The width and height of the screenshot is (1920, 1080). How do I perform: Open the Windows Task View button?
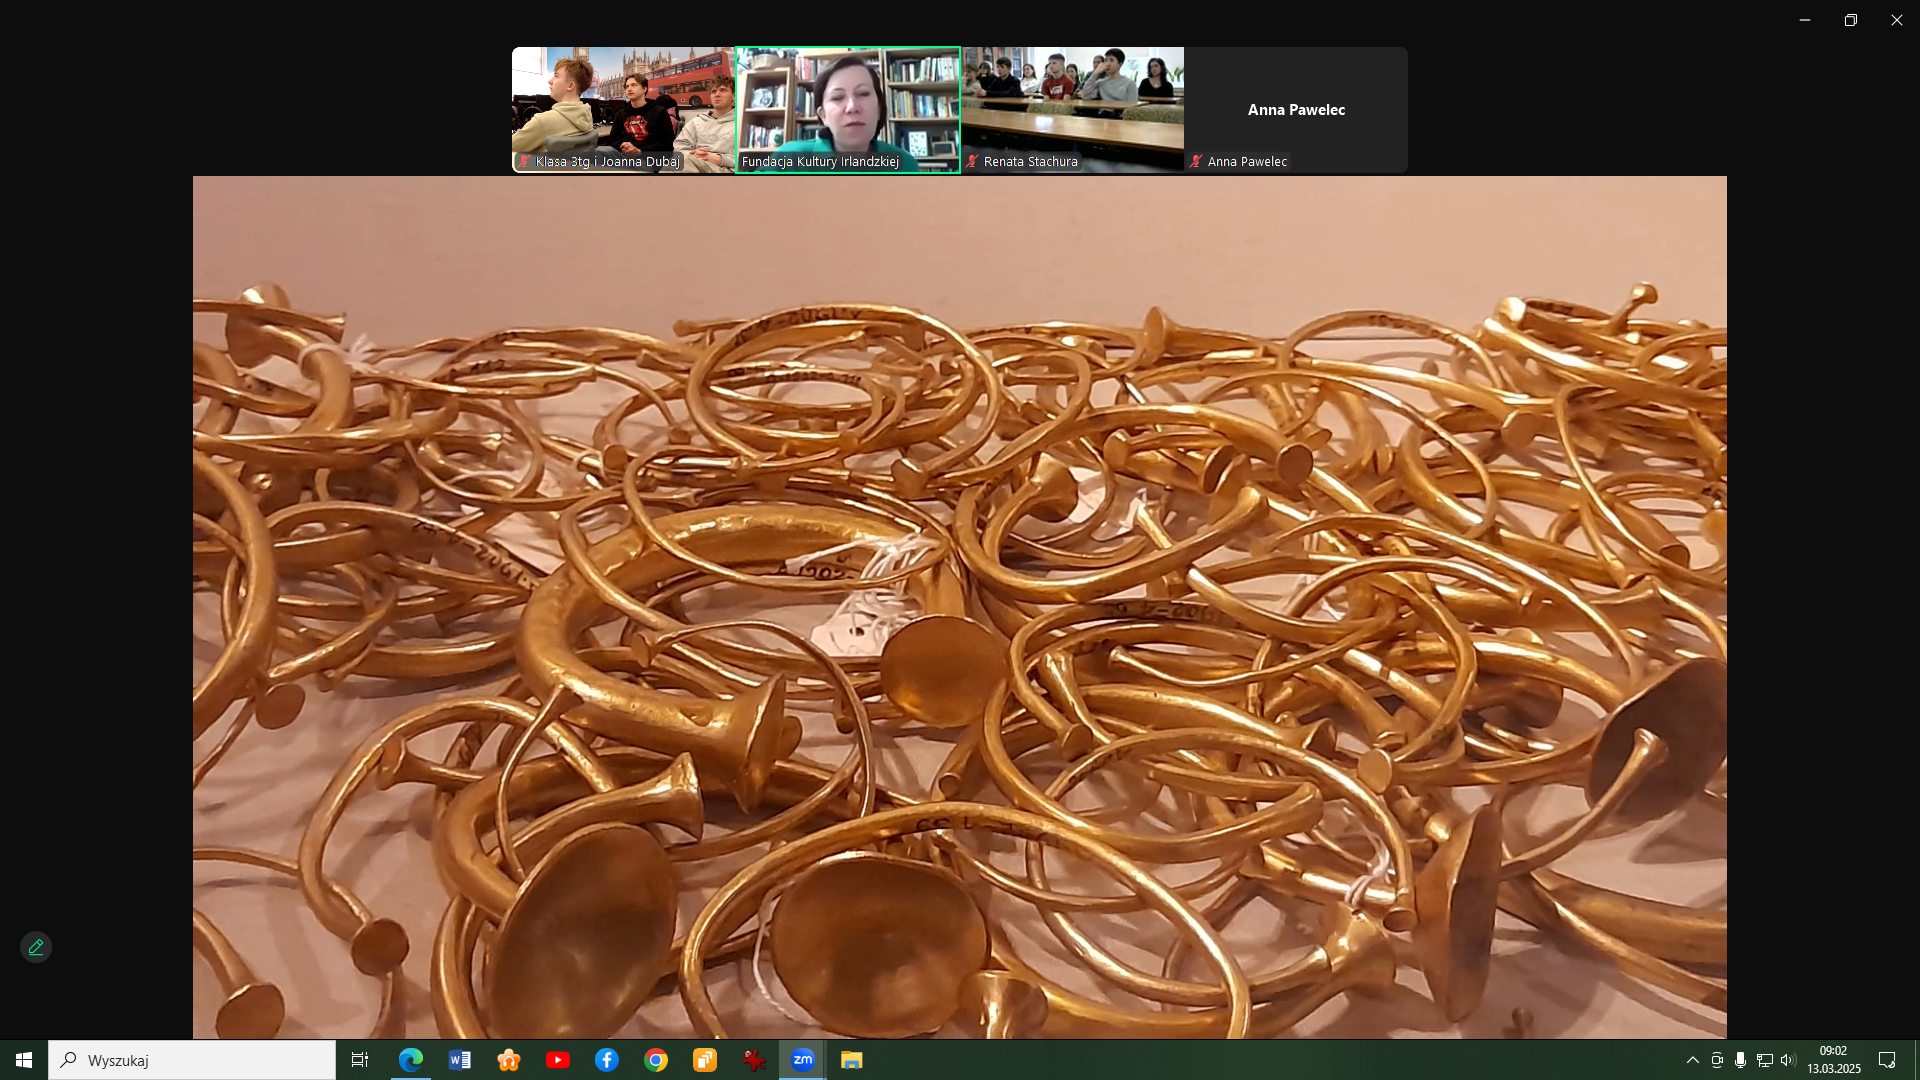(x=360, y=1060)
